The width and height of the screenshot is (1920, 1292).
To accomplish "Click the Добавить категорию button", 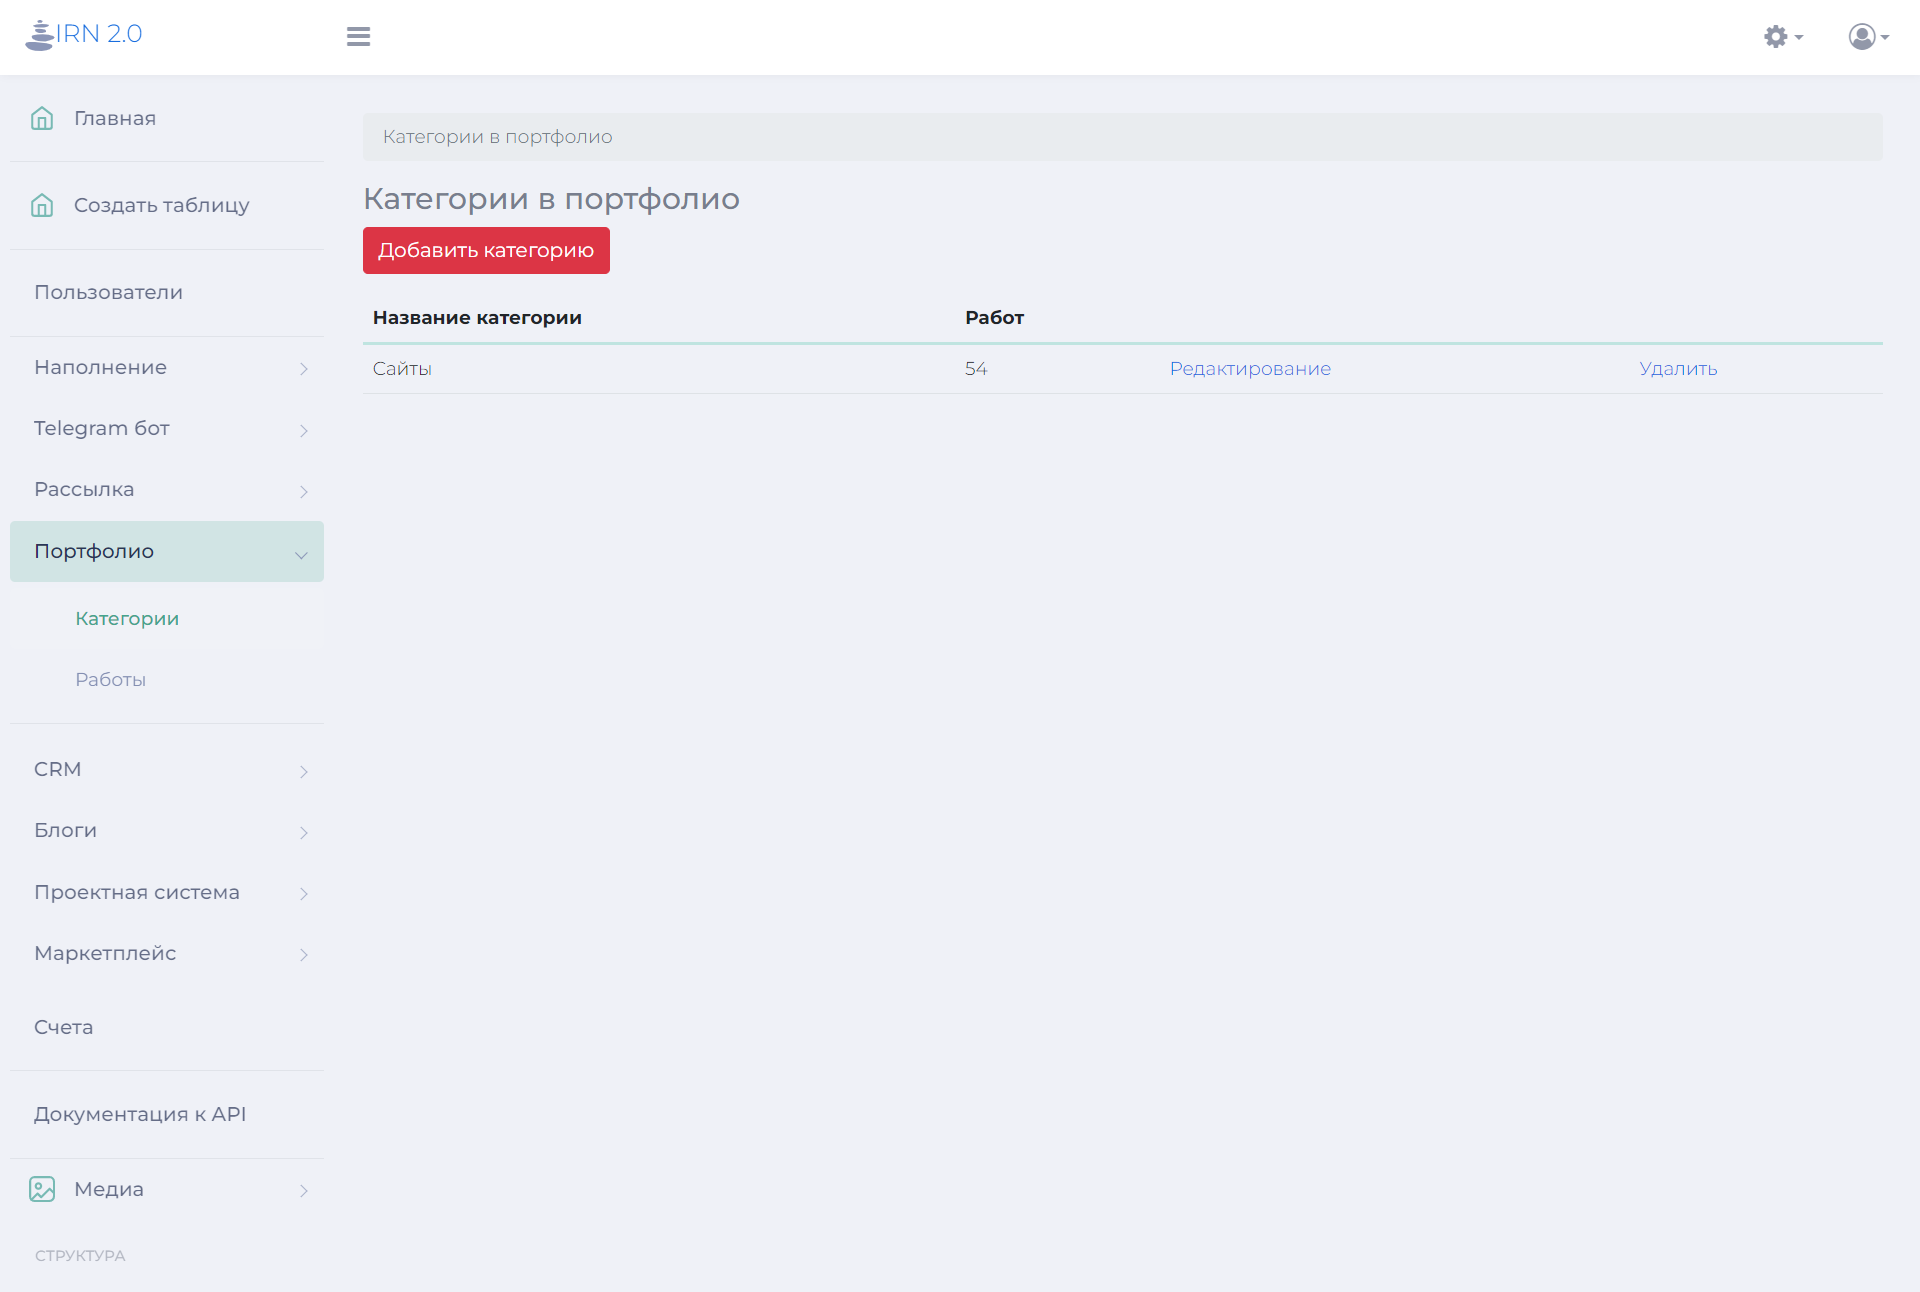I will pos(486,250).
